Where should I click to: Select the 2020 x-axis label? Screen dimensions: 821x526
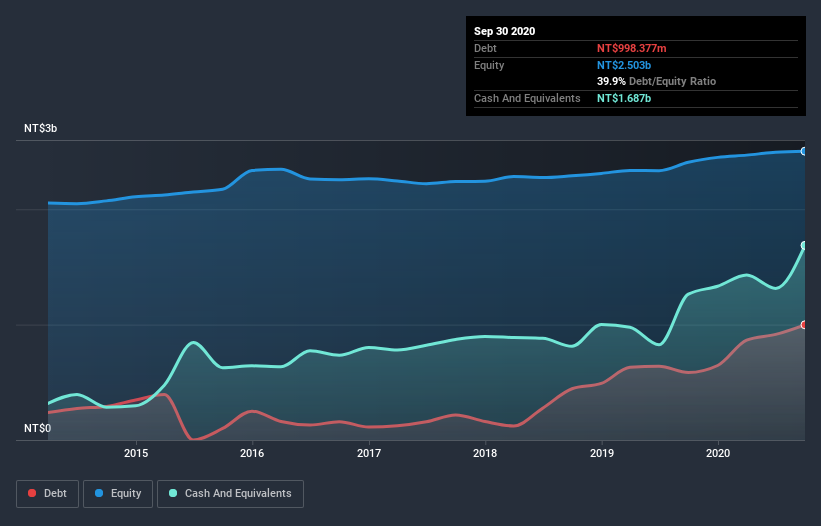[718, 453]
